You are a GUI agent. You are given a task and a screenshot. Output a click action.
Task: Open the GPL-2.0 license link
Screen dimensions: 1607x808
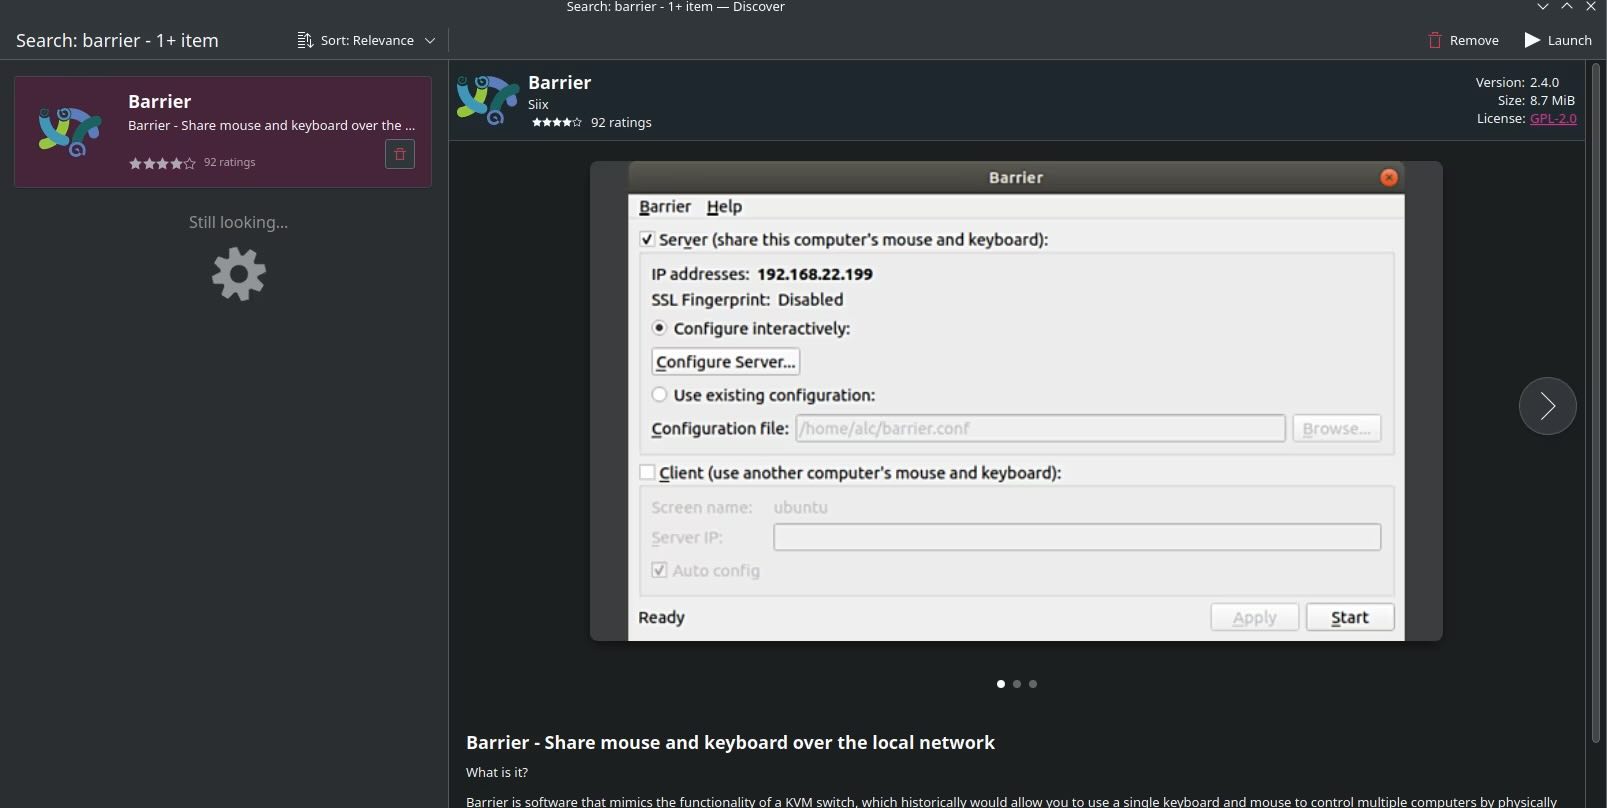(1553, 119)
